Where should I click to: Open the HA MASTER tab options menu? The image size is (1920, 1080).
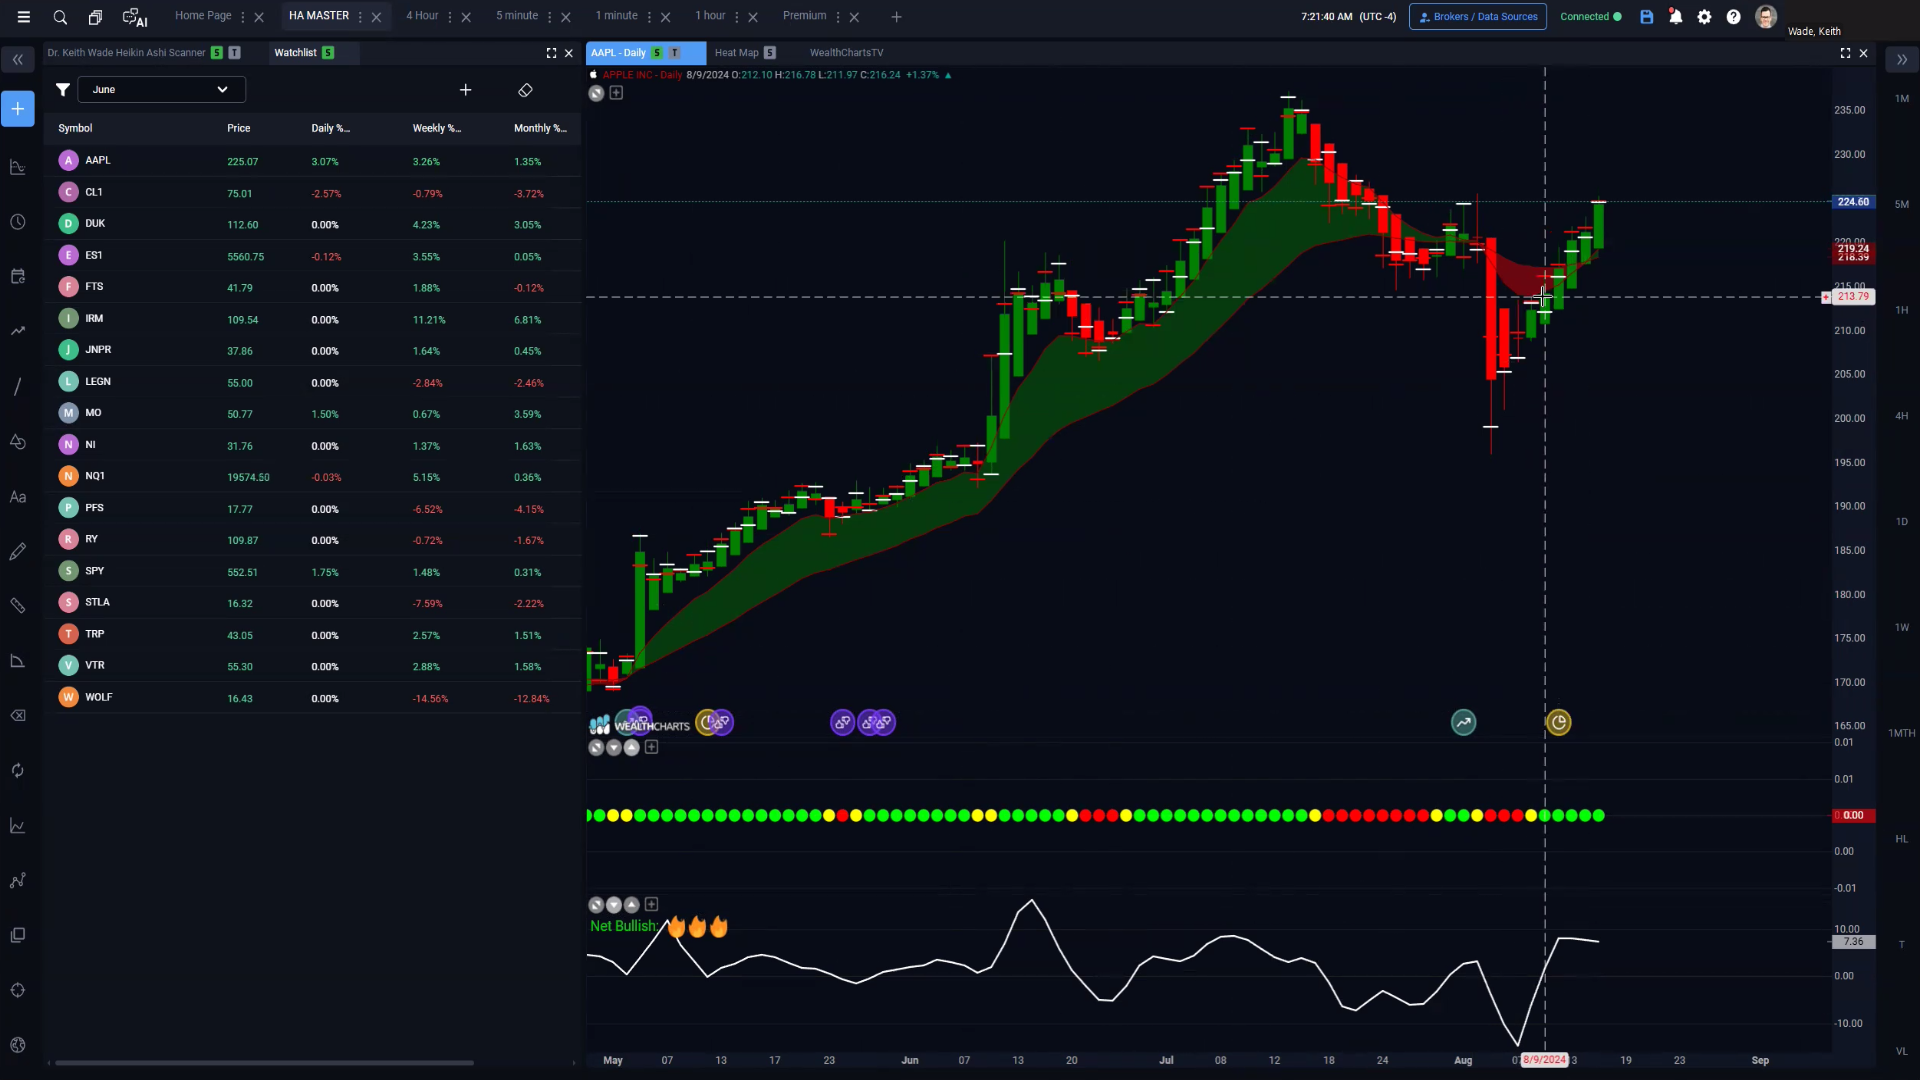[360, 17]
